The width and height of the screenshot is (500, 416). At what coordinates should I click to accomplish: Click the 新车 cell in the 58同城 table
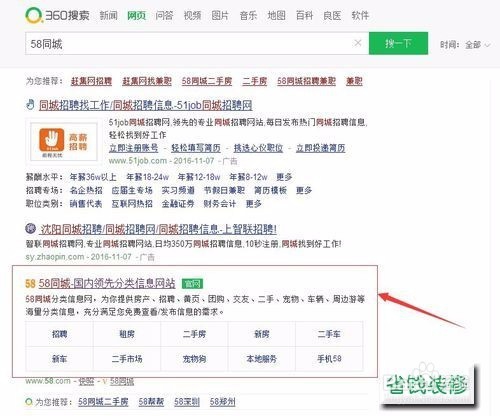tap(60, 359)
